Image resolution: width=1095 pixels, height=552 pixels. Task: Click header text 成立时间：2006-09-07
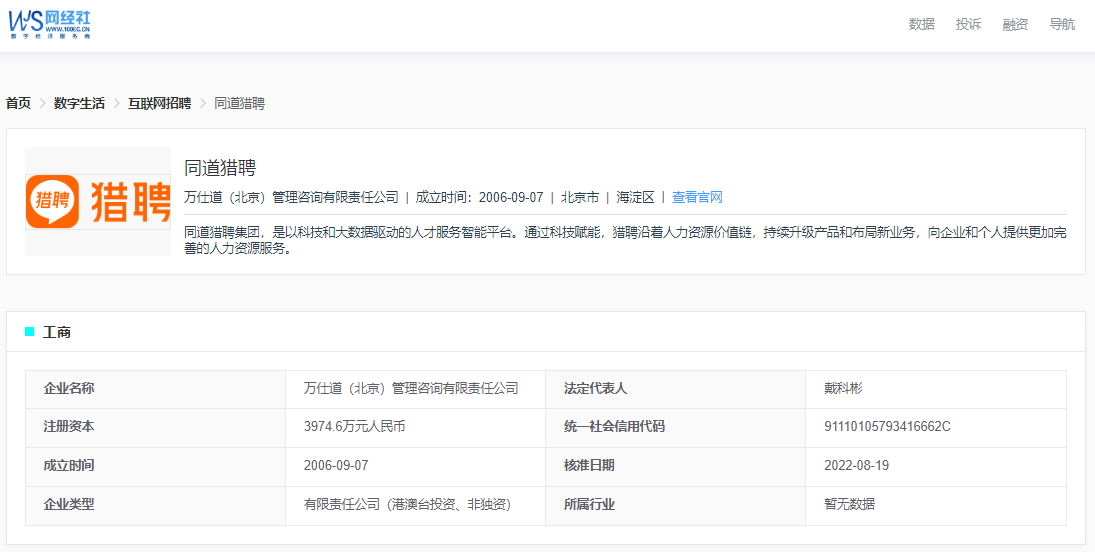click(x=479, y=197)
